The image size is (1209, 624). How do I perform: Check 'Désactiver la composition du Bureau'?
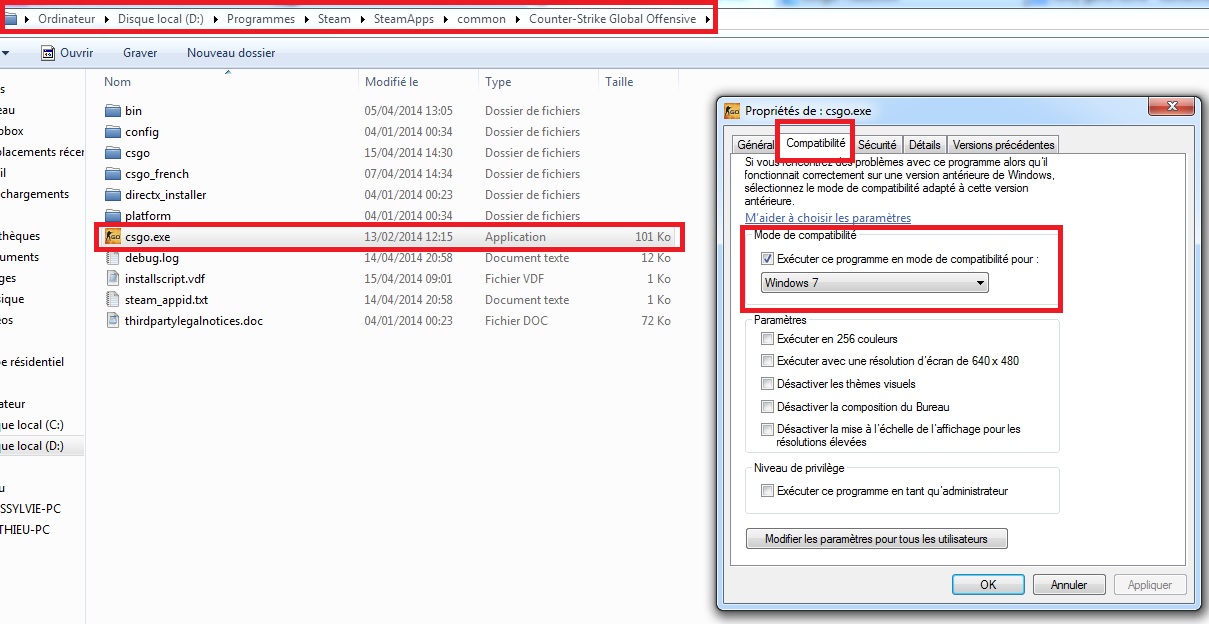(x=767, y=407)
